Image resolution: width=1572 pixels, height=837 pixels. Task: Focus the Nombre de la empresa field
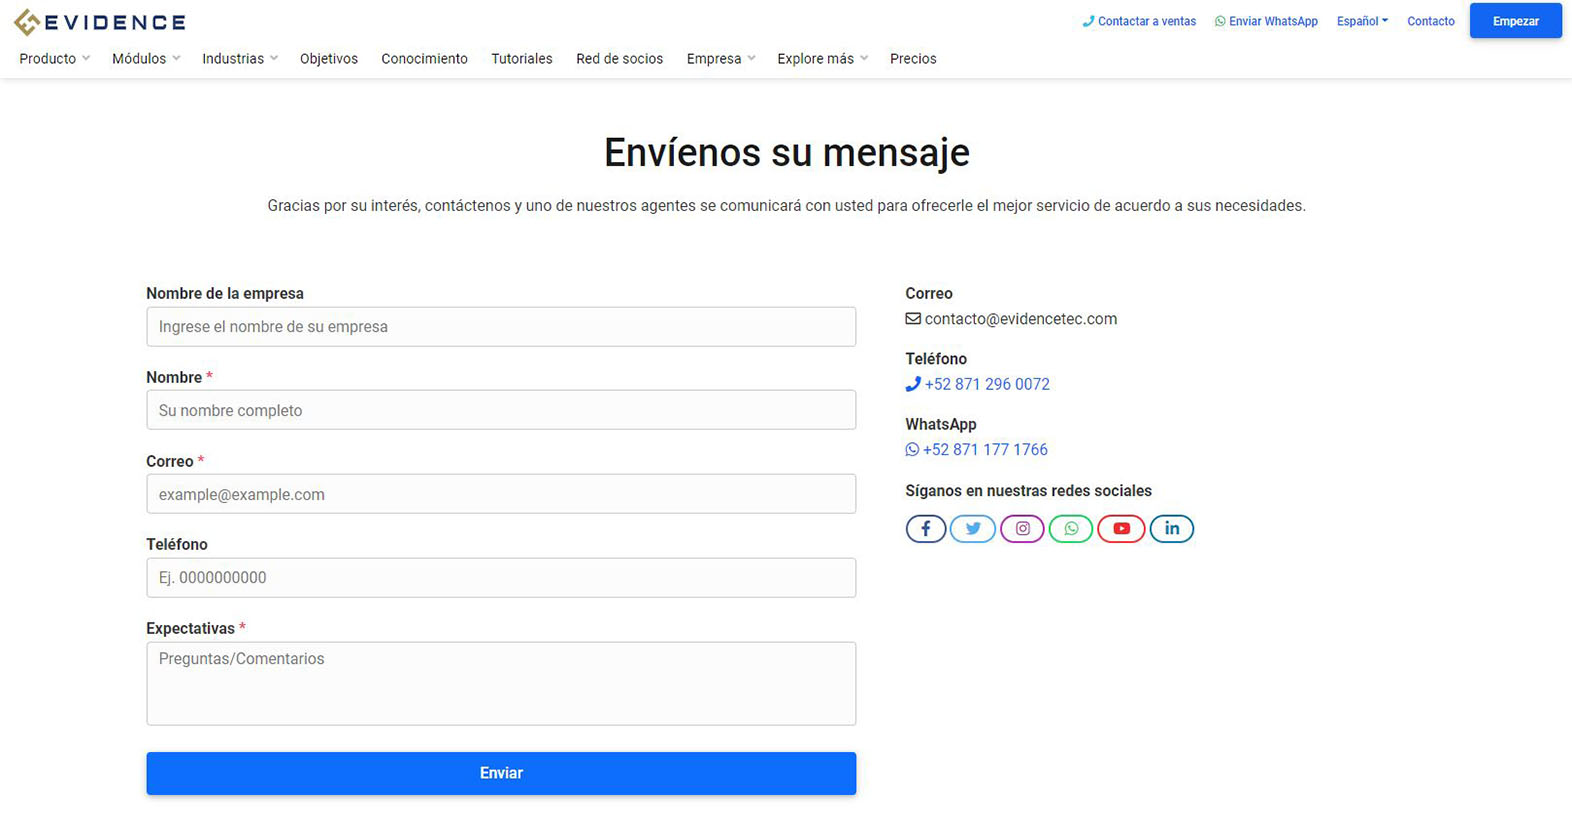[501, 327]
